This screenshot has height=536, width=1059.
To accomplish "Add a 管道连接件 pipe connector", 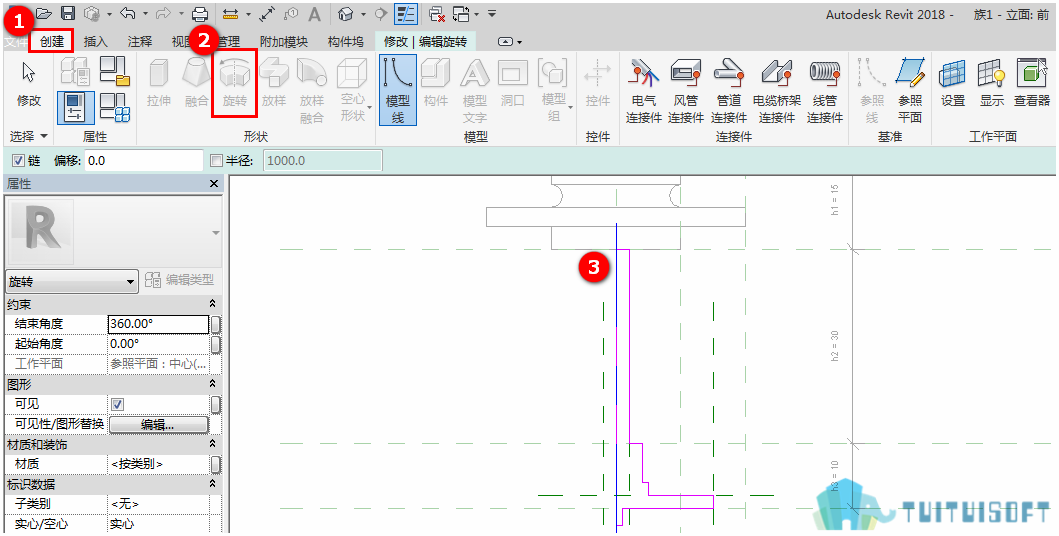I will coord(729,91).
